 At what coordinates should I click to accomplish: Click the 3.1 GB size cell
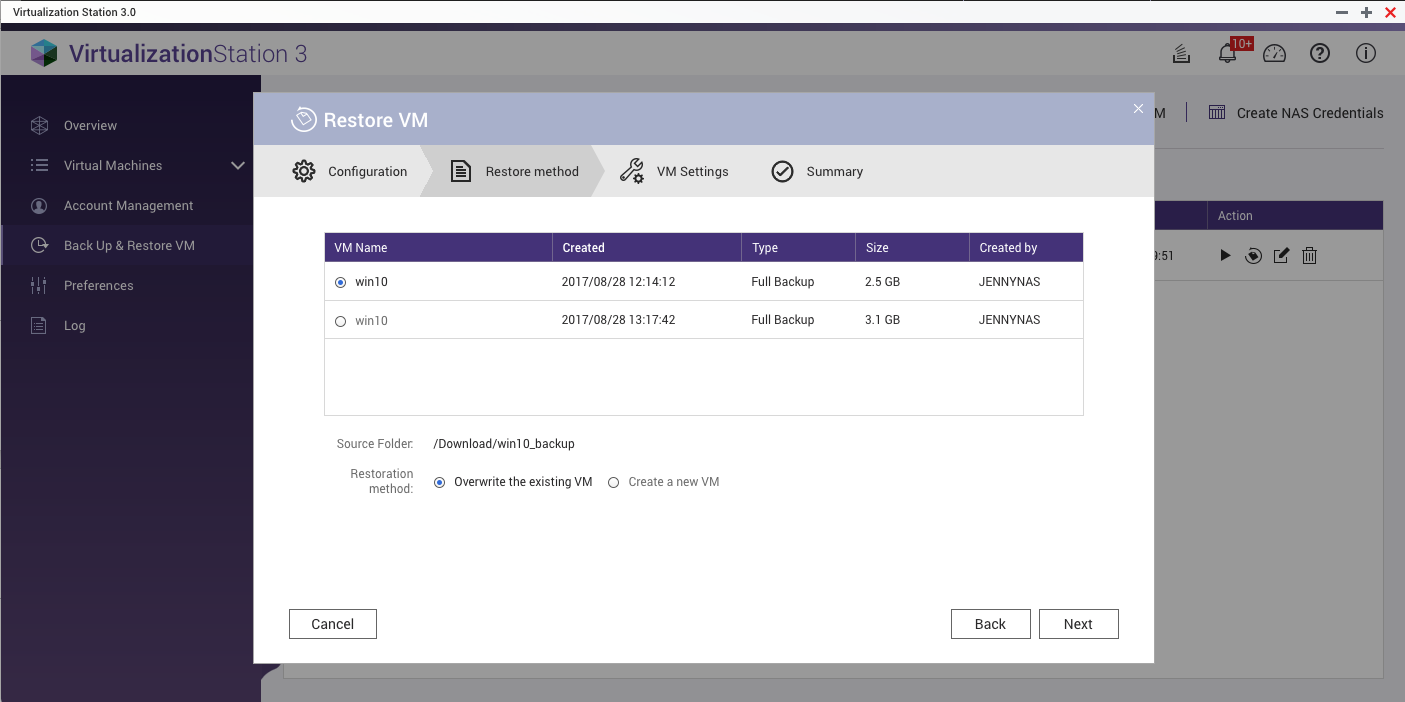tap(883, 320)
